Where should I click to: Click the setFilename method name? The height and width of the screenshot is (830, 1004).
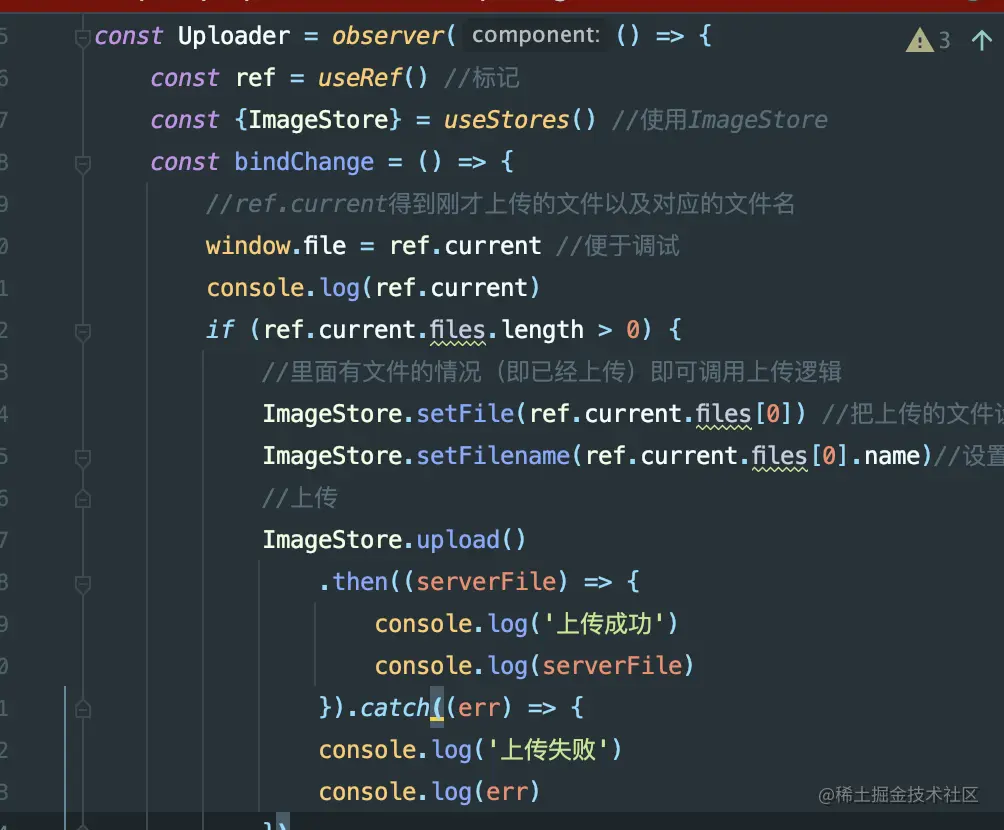click(493, 456)
